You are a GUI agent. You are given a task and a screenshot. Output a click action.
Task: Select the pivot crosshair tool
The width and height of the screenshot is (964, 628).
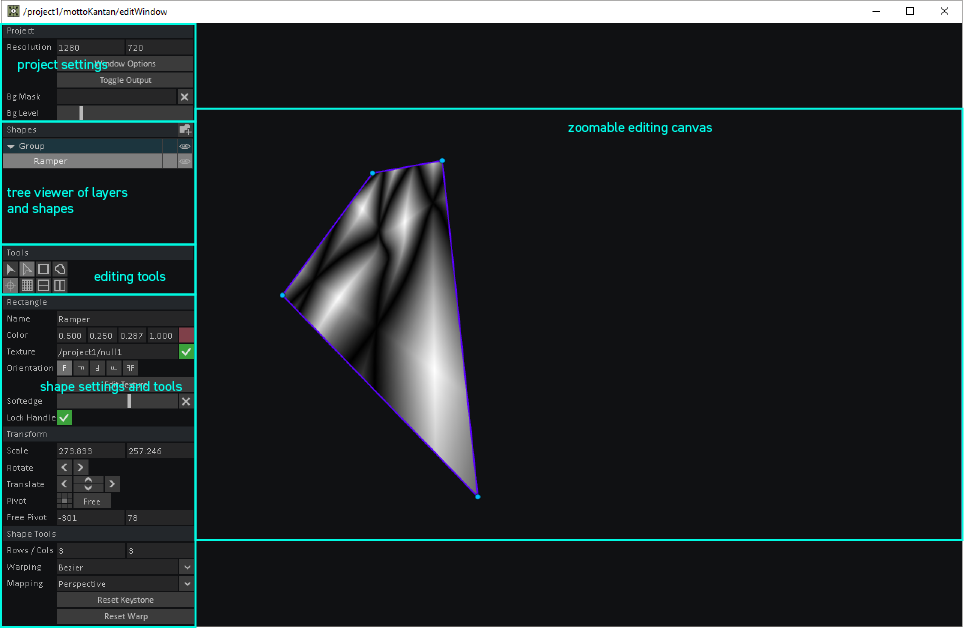pos(10,285)
